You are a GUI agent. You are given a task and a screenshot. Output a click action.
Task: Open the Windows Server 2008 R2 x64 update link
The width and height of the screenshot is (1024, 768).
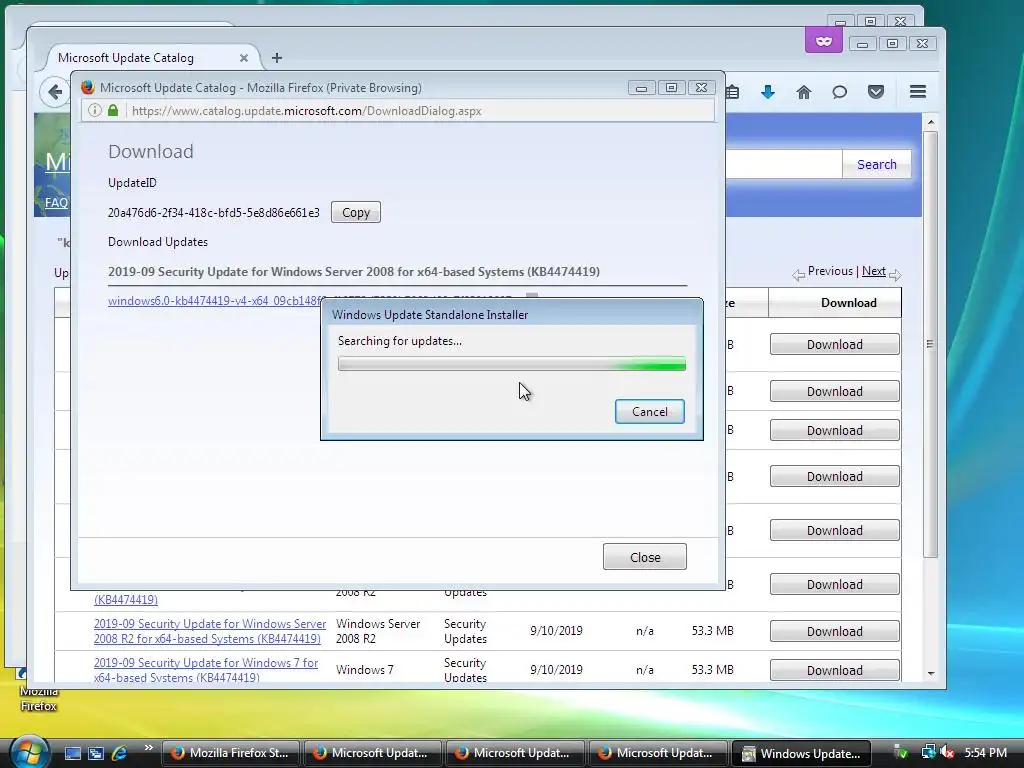pyautogui.click(x=210, y=631)
